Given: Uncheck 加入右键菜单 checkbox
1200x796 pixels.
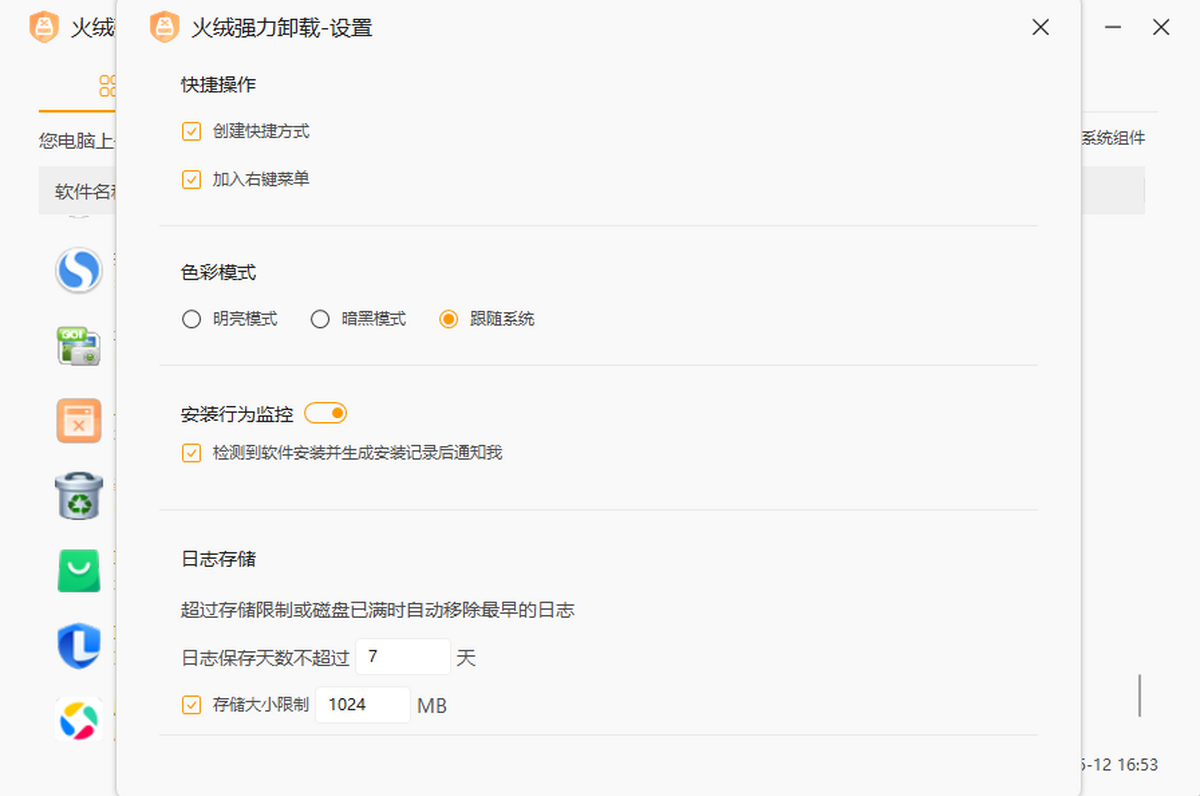Looking at the screenshot, I should point(191,180).
